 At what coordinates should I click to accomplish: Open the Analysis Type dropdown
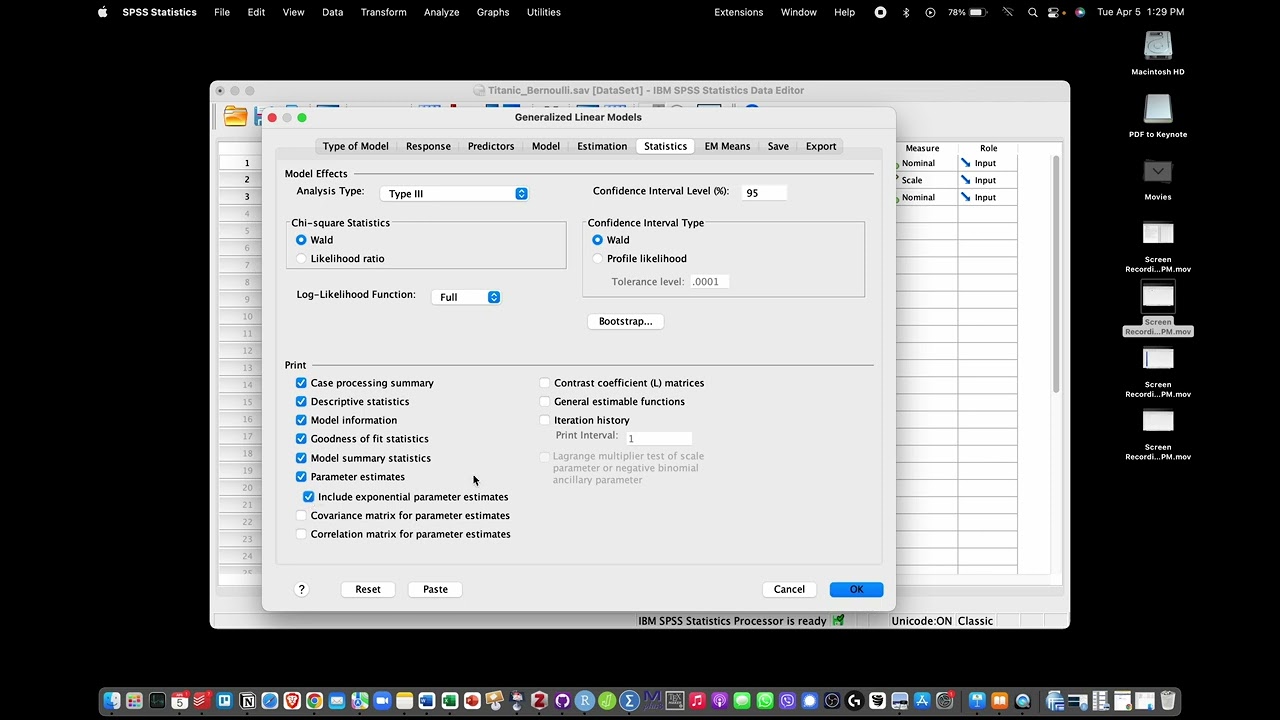(454, 194)
